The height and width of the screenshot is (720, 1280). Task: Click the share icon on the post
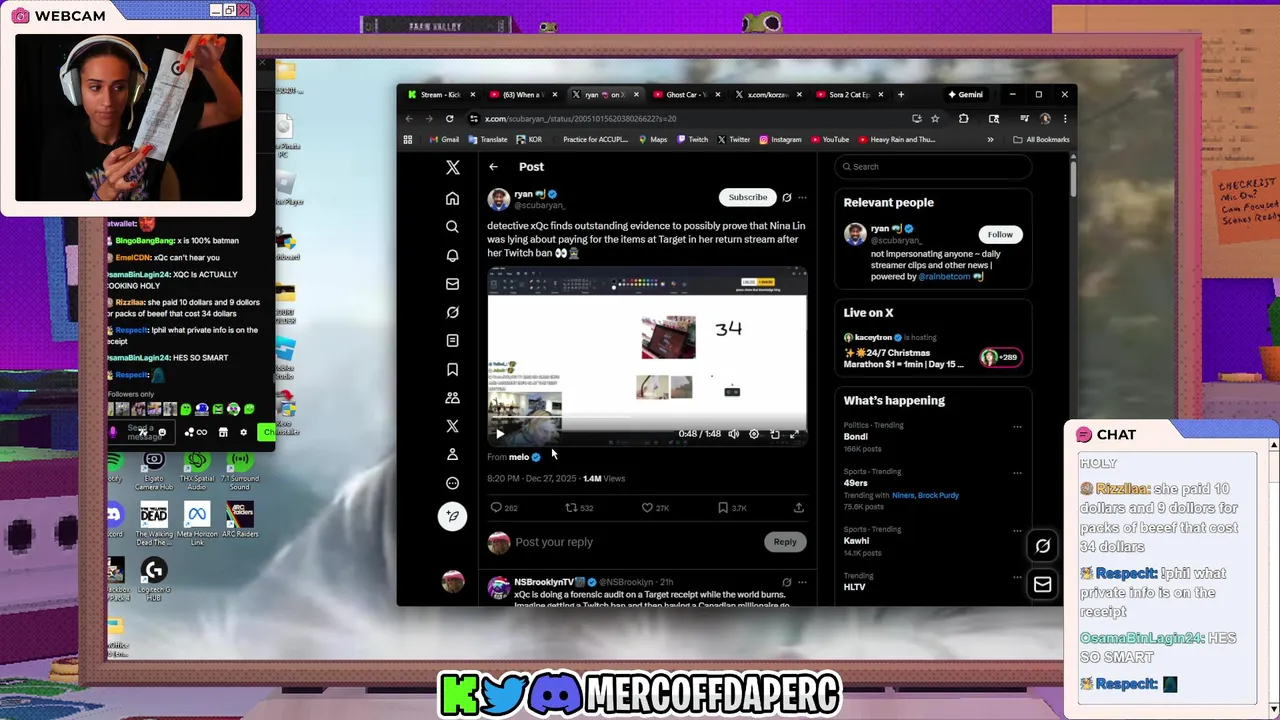798,508
